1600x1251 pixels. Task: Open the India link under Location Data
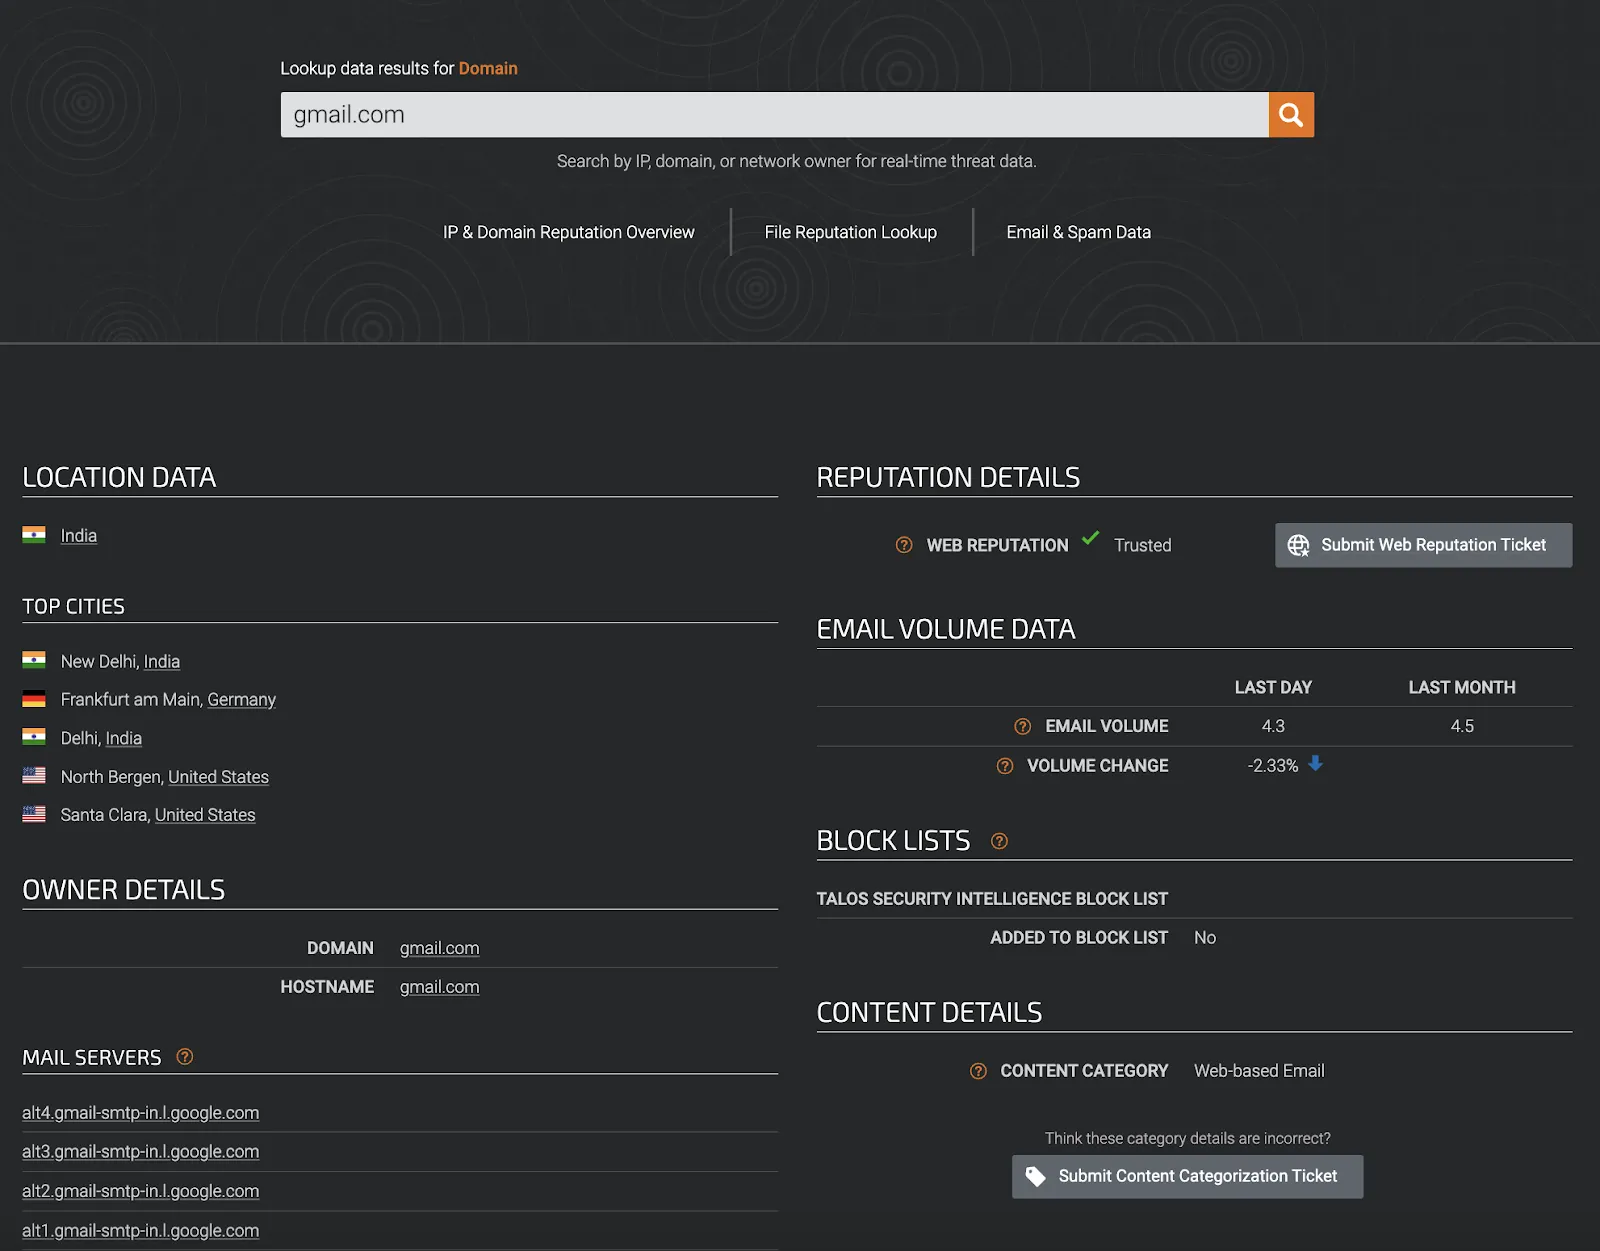click(x=79, y=536)
